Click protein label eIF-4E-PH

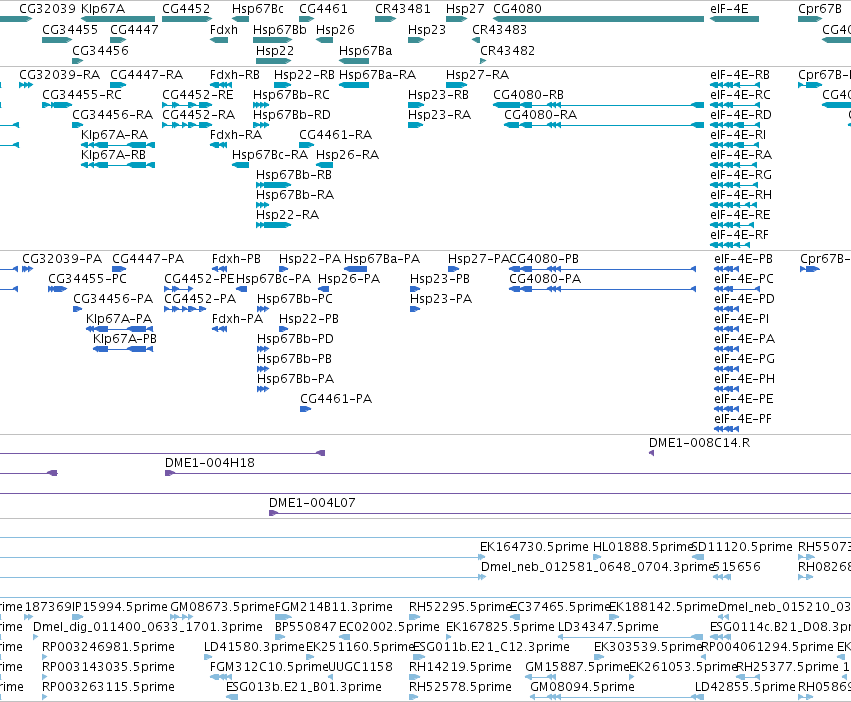pos(744,378)
